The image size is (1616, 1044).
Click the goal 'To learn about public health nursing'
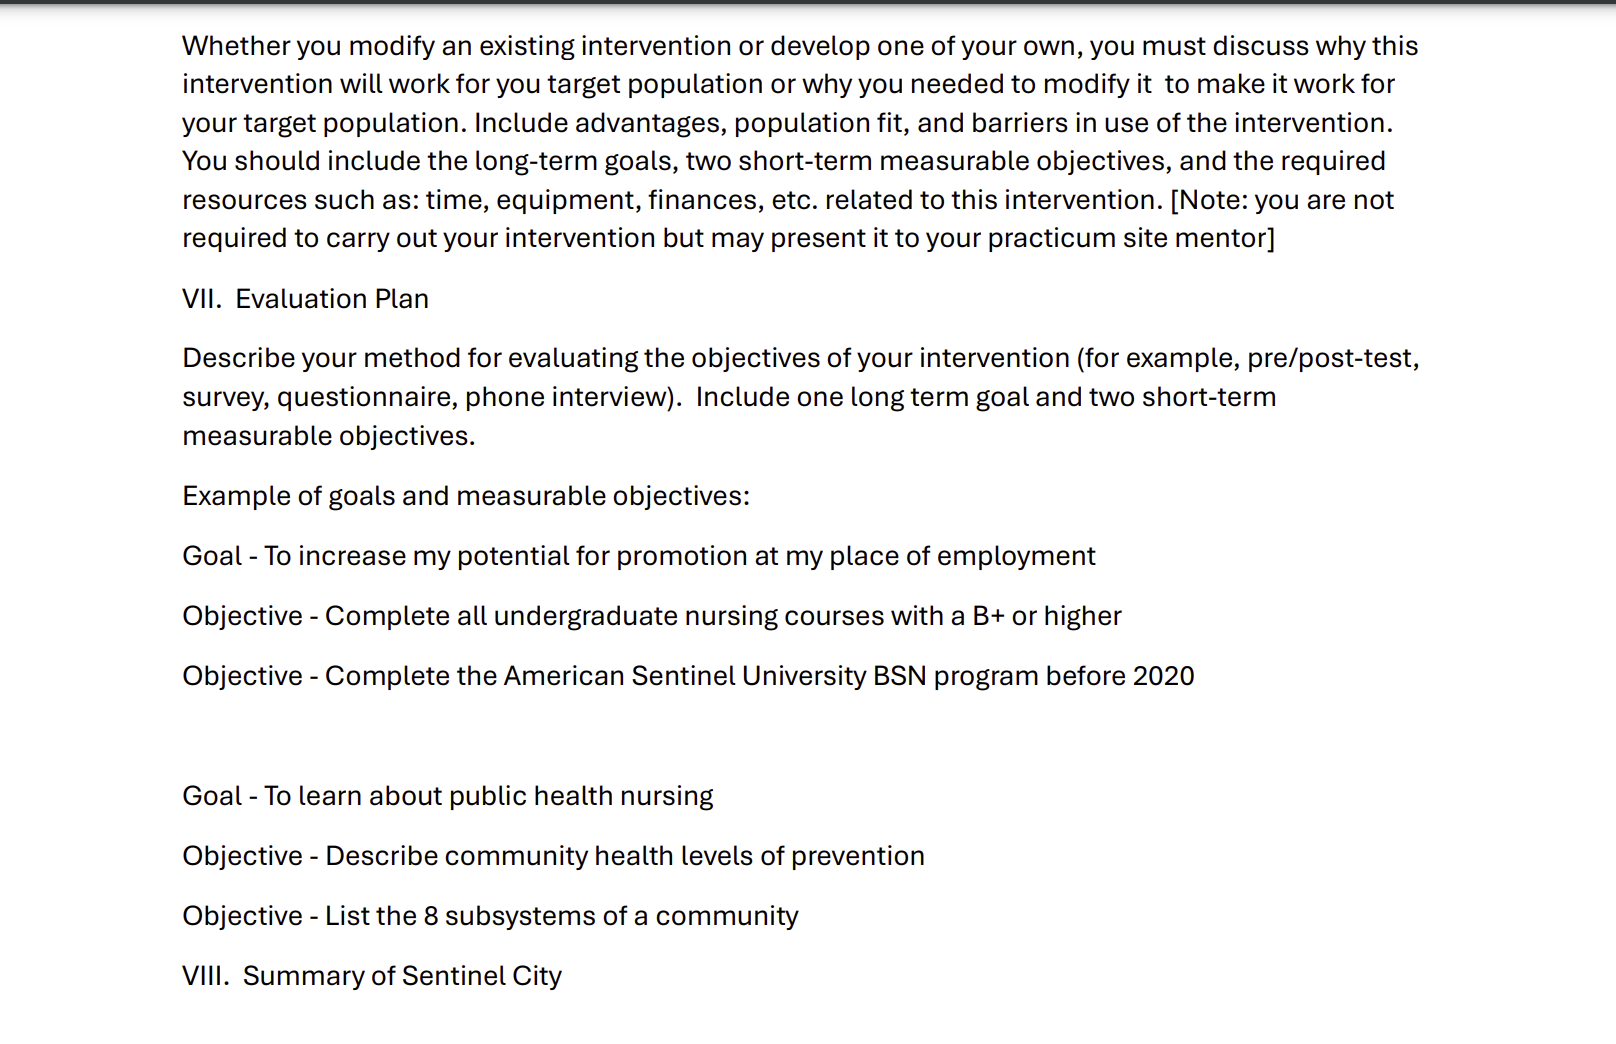(448, 796)
